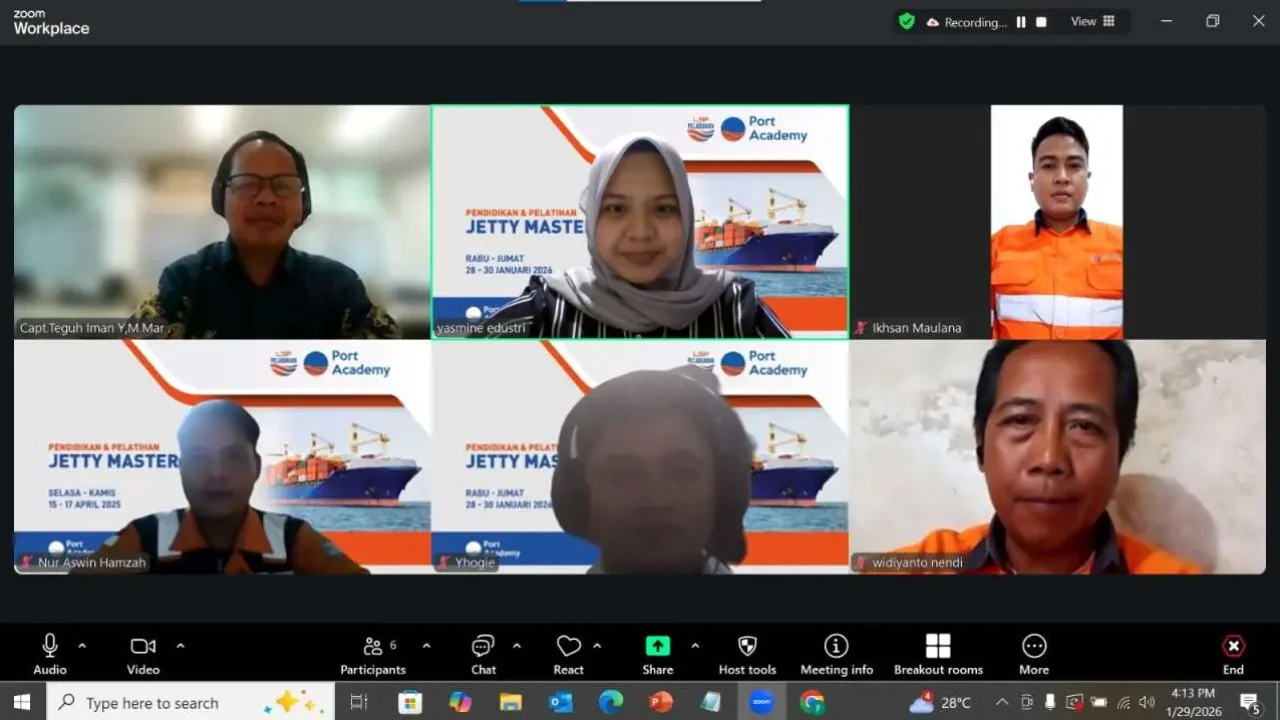This screenshot has height=720, width=1280.
Task: Open File Explorer from taskbar
Action: [x=510, y=703]
